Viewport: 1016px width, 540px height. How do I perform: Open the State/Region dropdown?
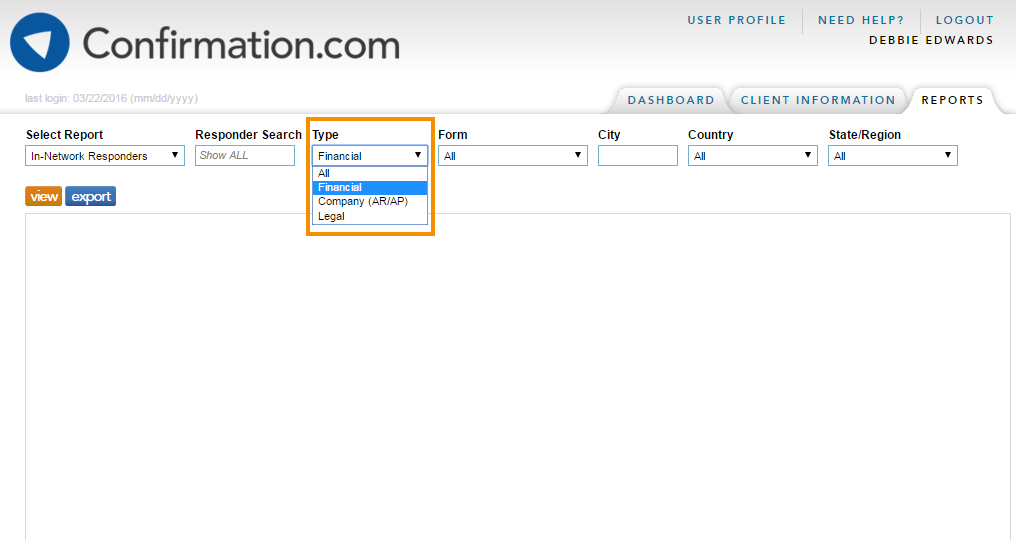(x=892, y=156)
